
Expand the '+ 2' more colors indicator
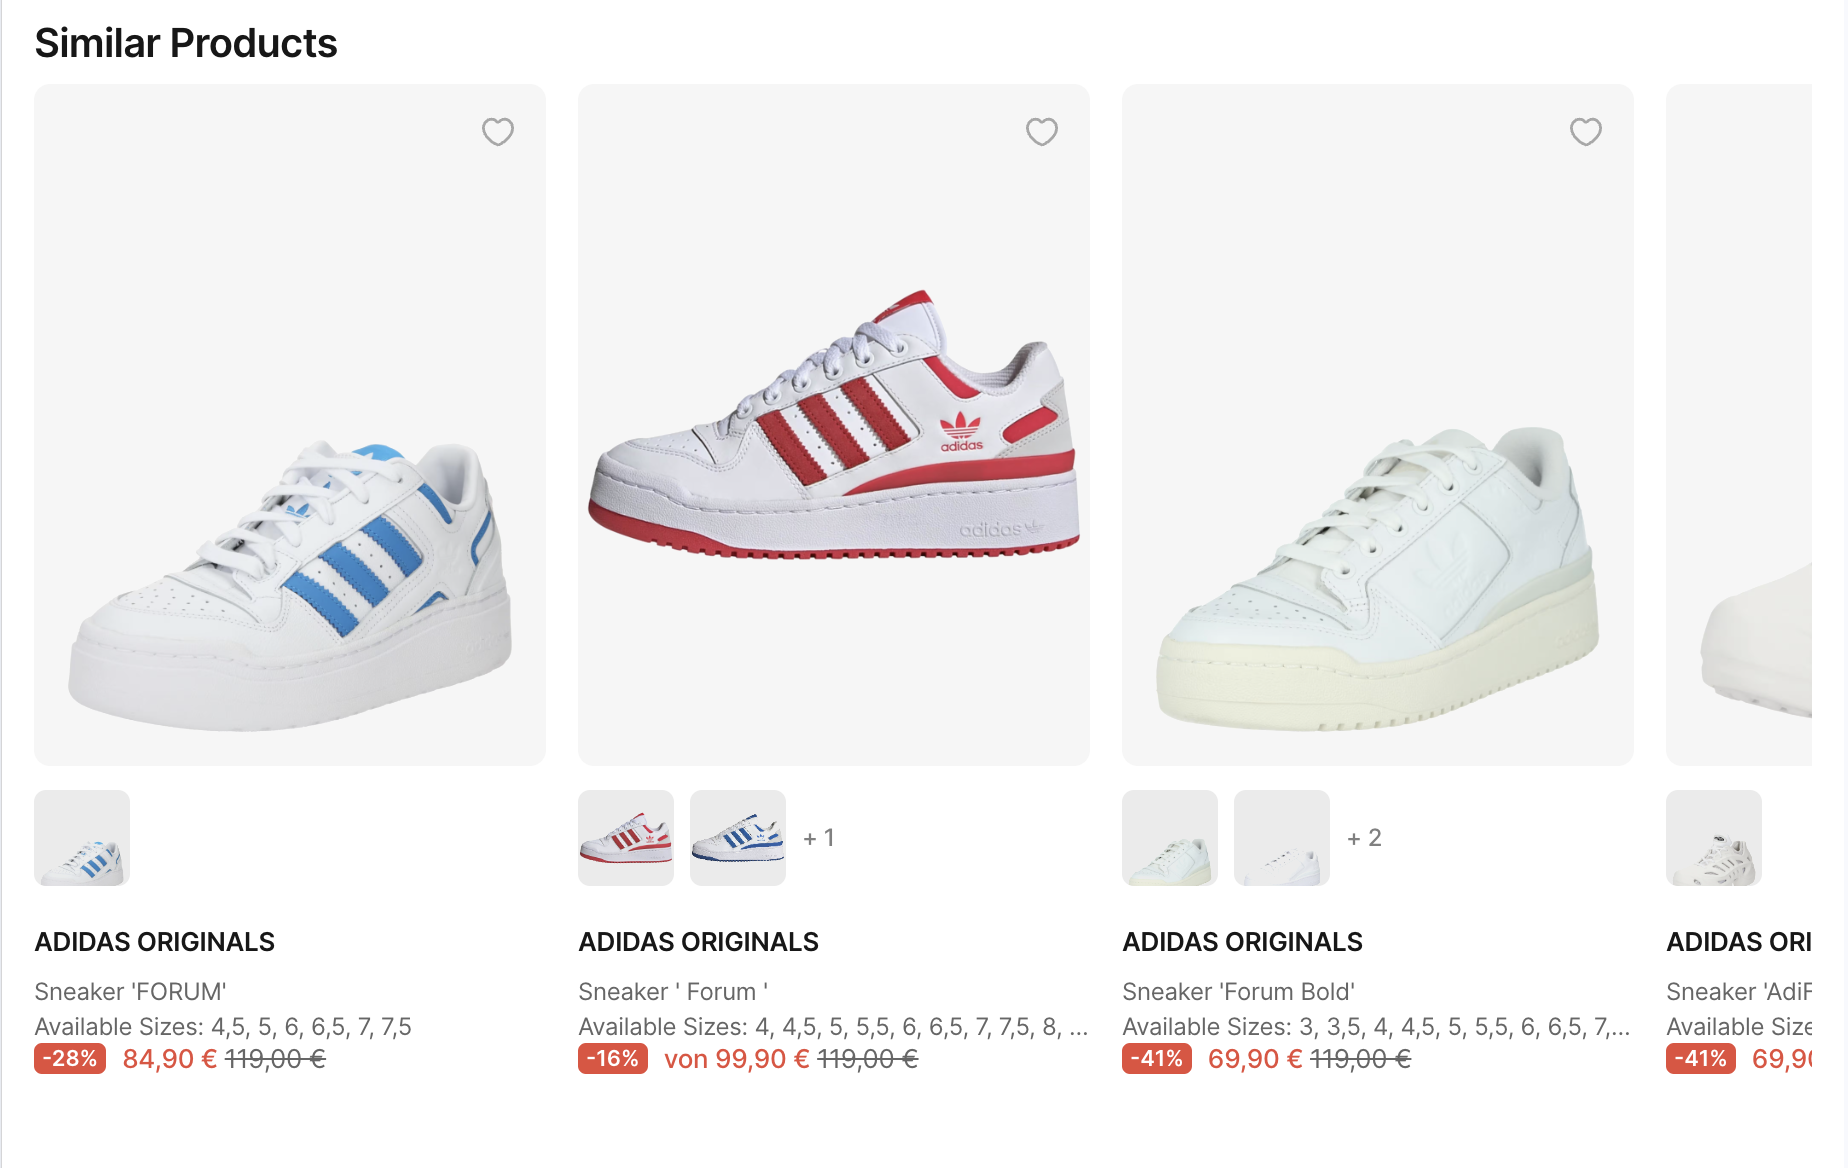1364,838
